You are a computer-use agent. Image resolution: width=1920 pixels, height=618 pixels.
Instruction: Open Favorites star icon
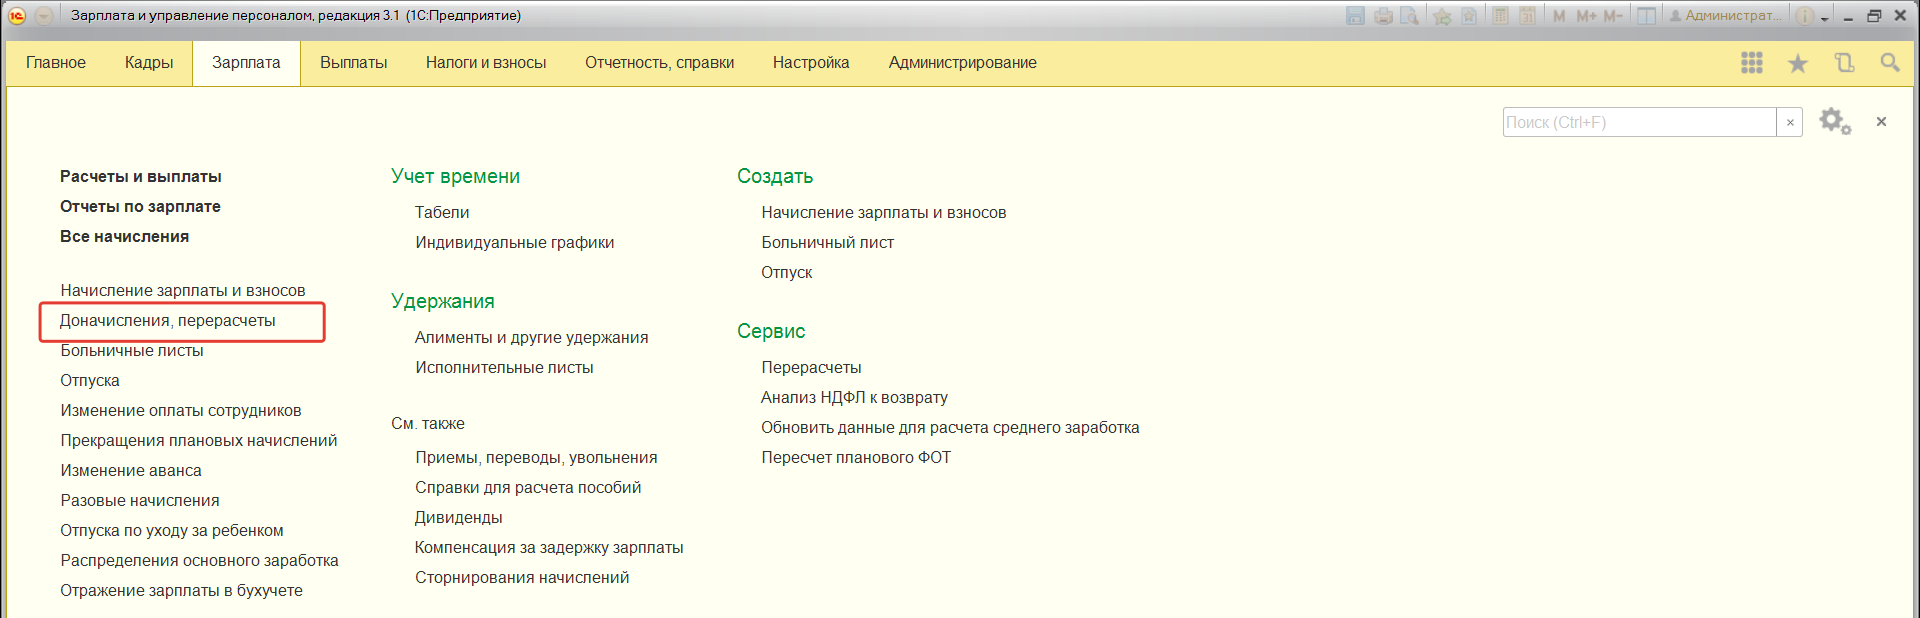coord(1798,63)
